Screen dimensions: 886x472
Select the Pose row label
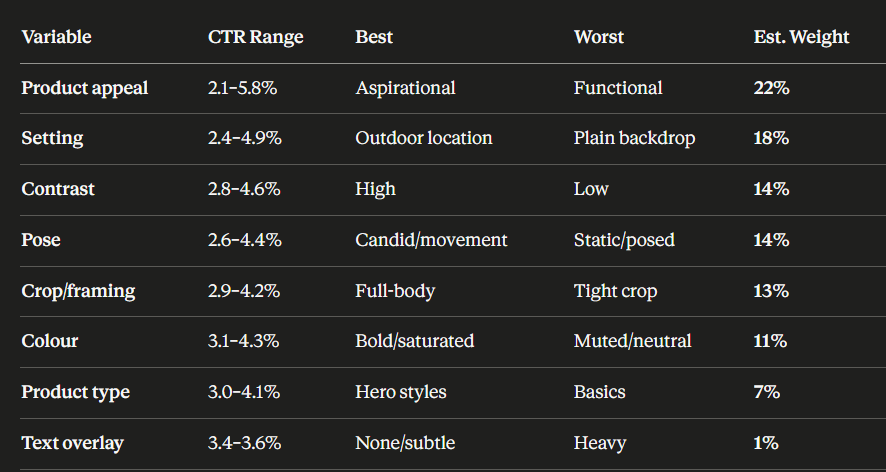[x=41, y=240]
